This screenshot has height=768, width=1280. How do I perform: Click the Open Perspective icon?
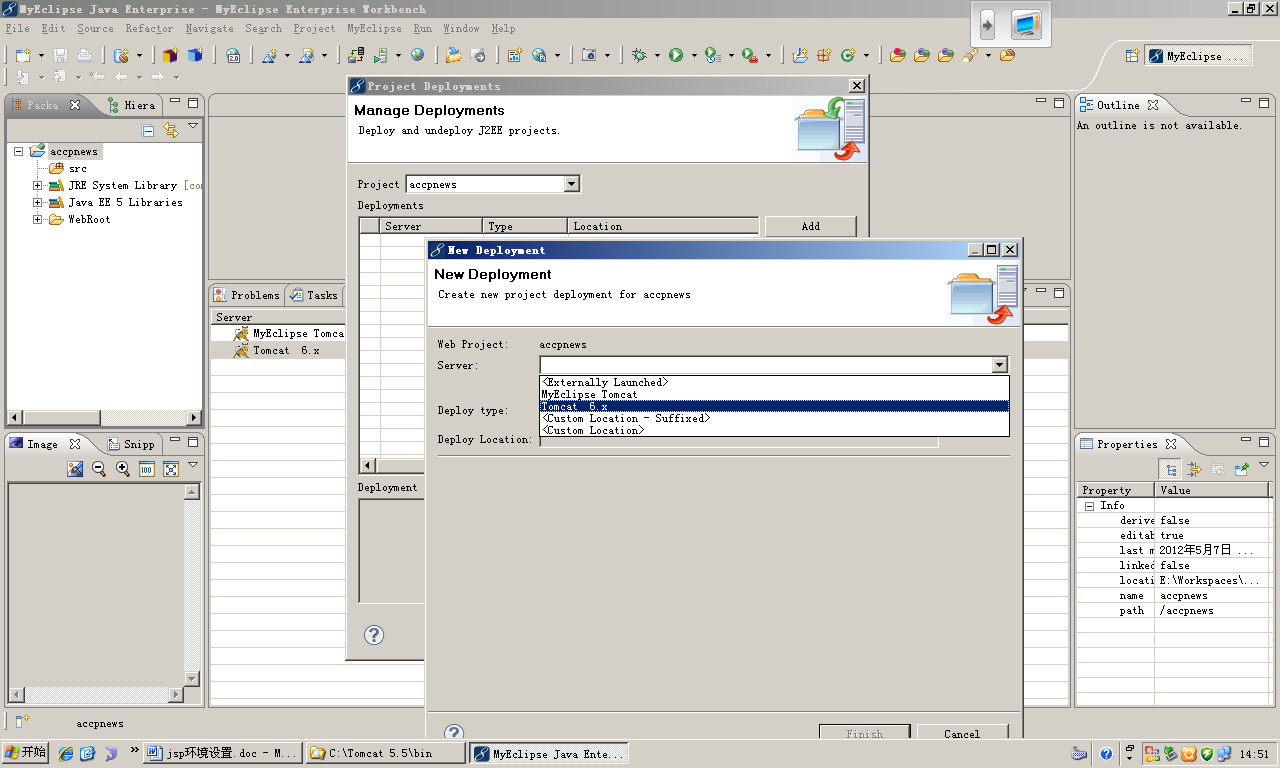1132,56
